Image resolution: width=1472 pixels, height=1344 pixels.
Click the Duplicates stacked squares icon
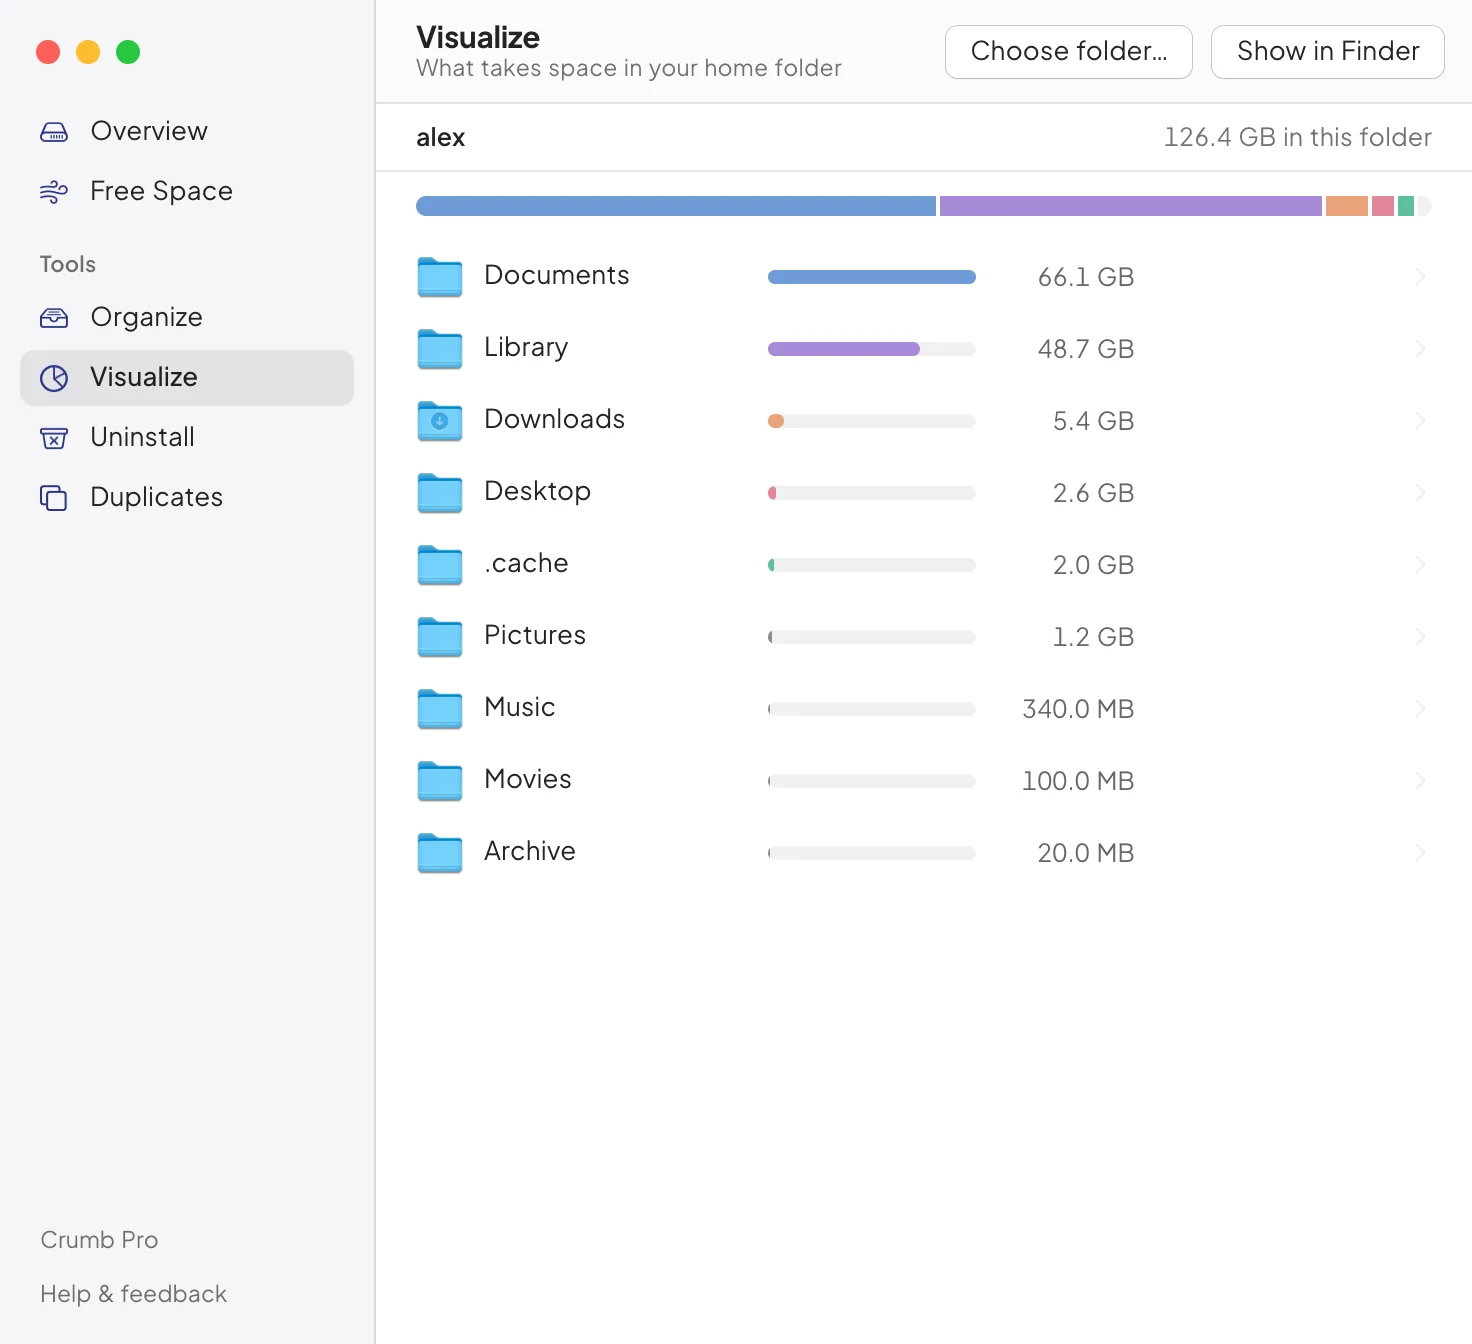(54, 498)
